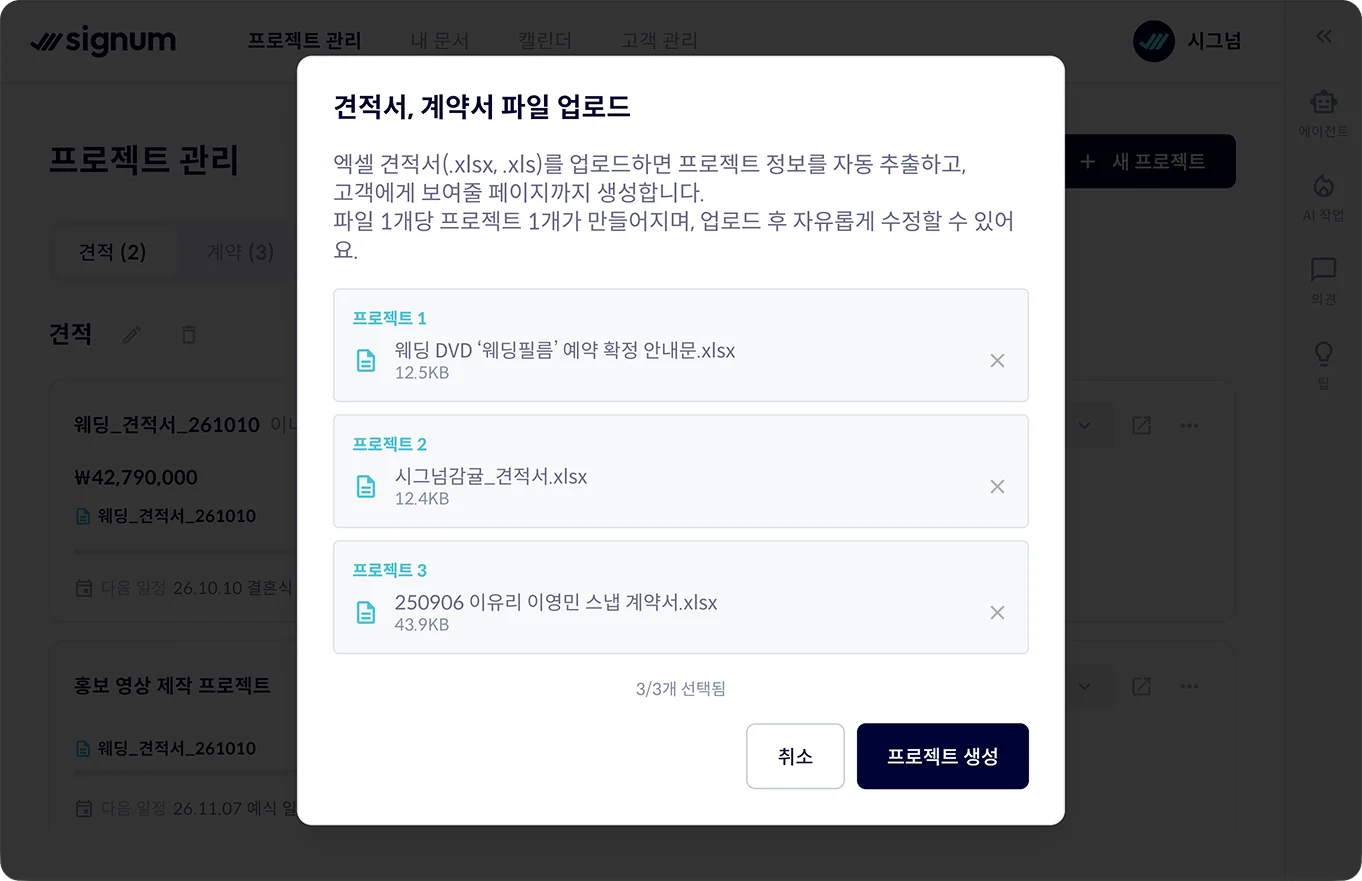Click the pencil edit icon beside 견적
This screenshot has width=1362, height=881.
(x=131, y=335)
